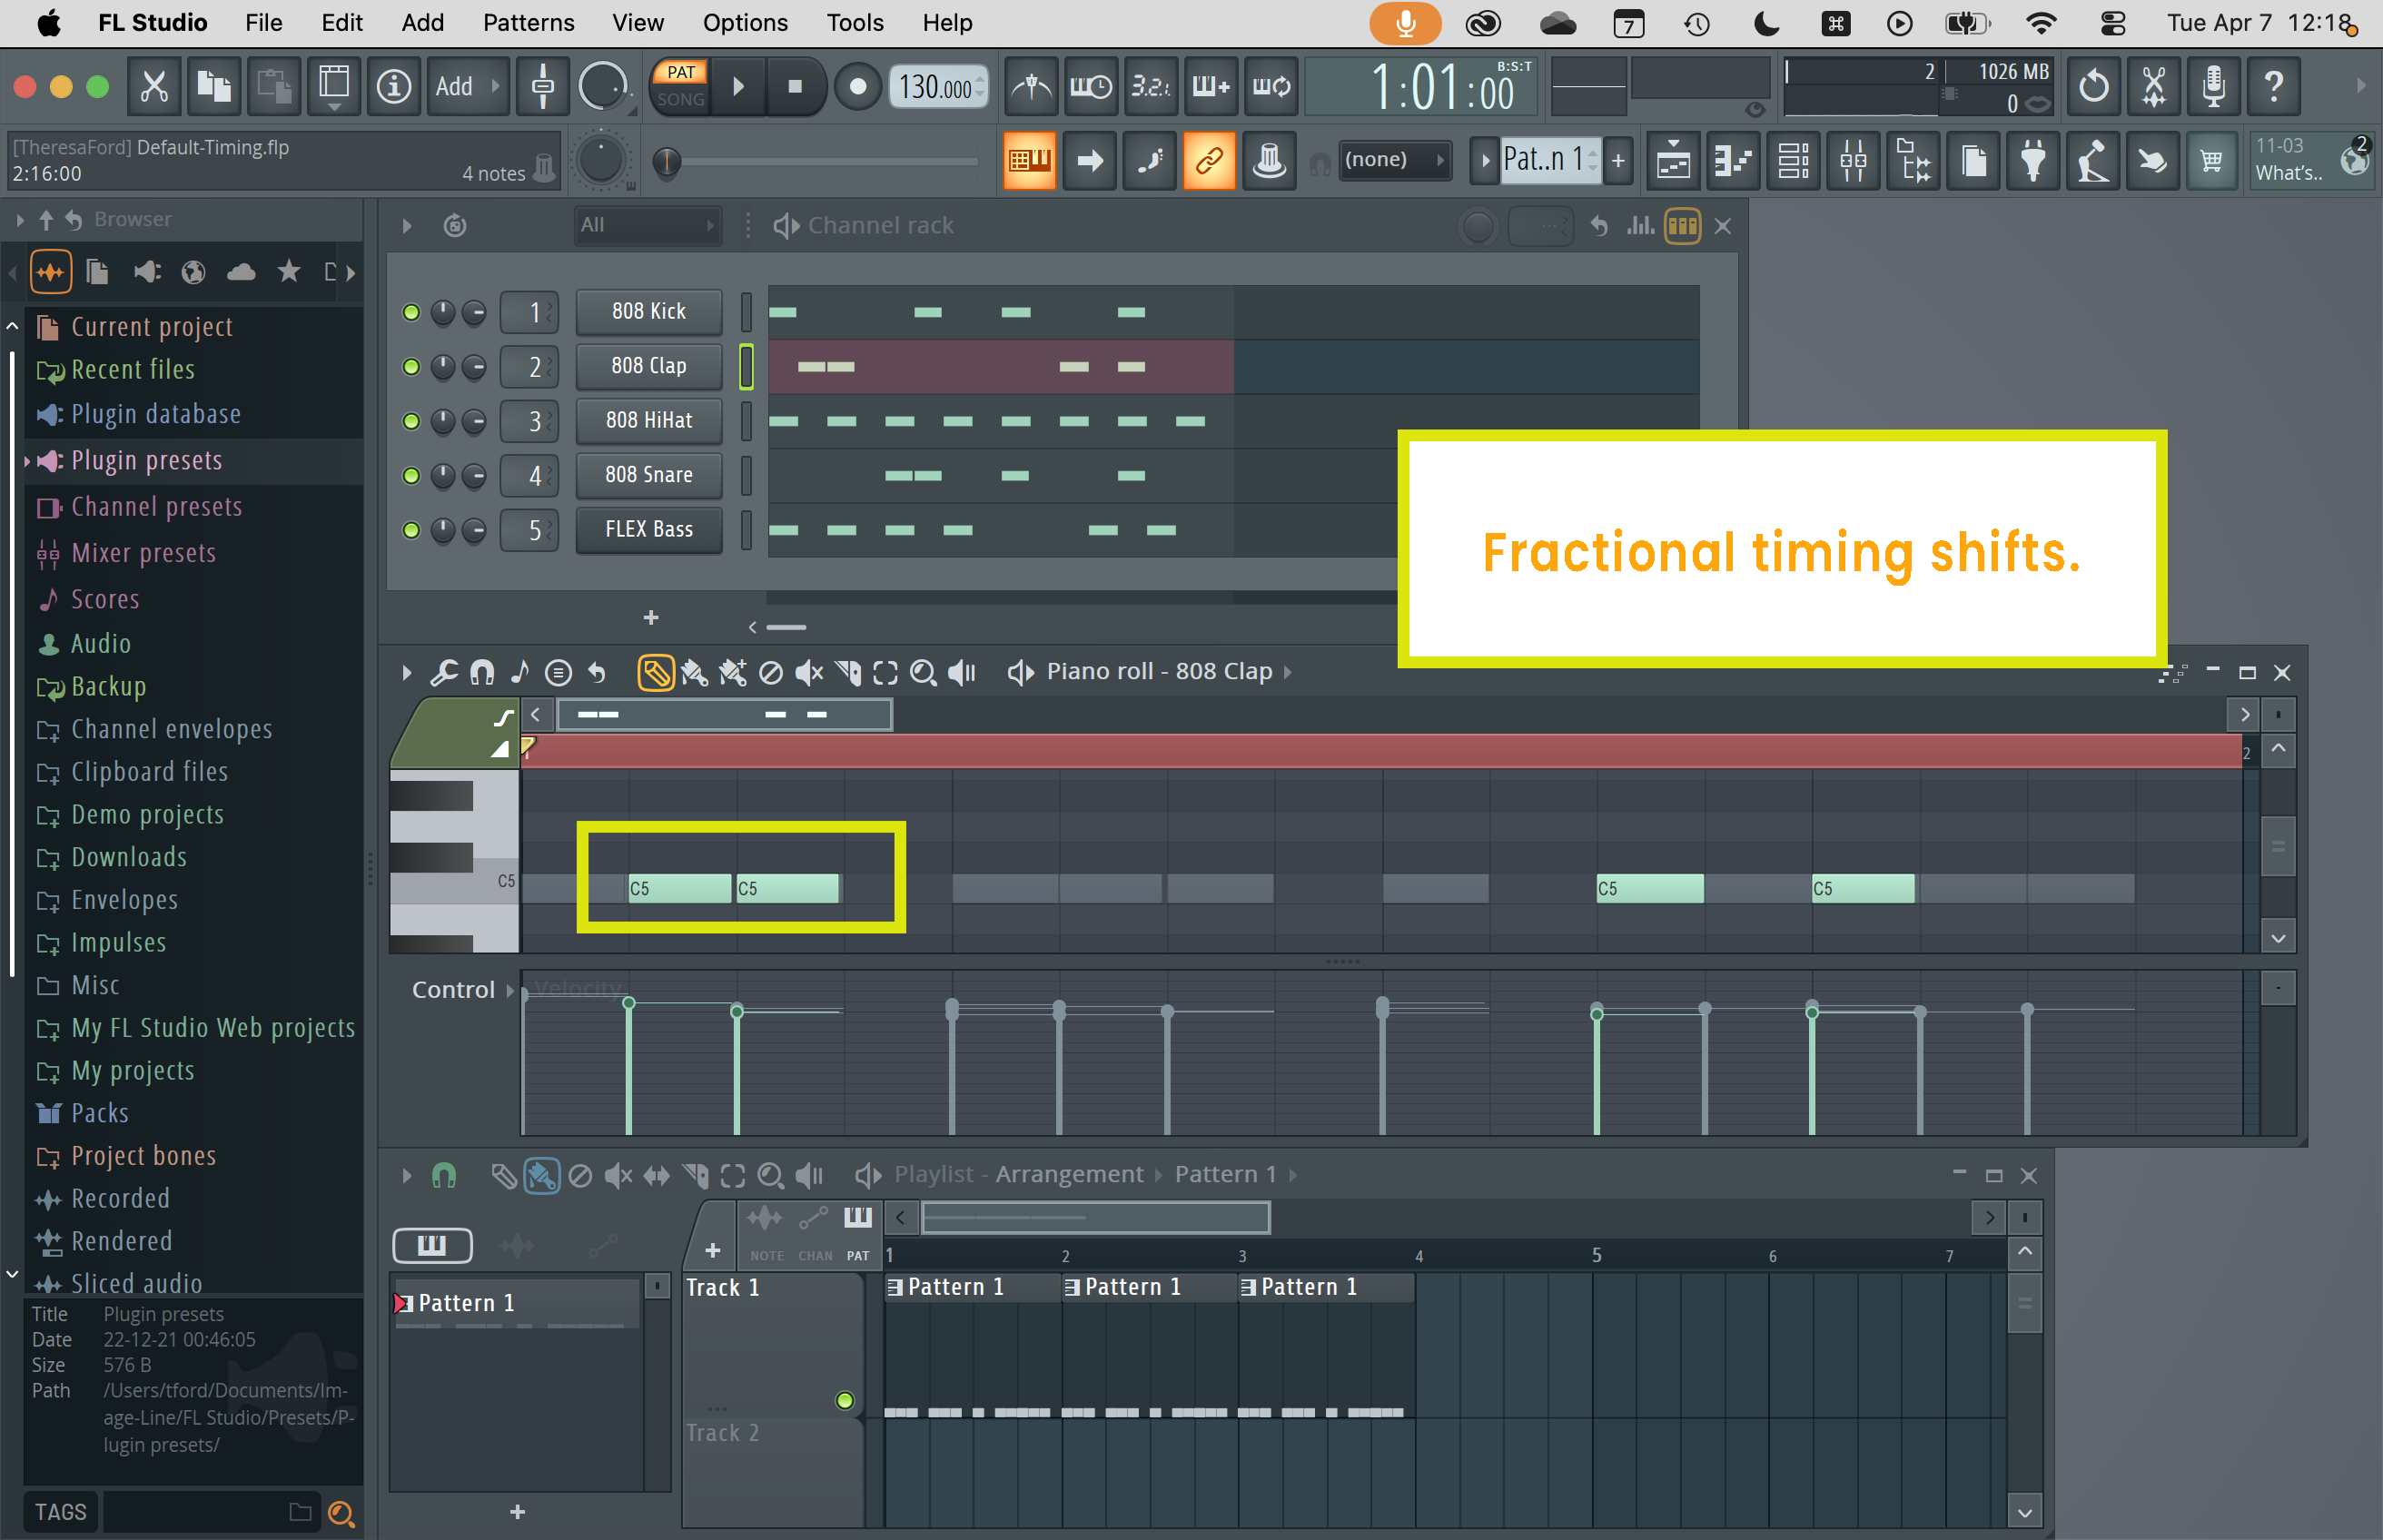
Task: Open the project info icon
Action: [x=394, y=87]
